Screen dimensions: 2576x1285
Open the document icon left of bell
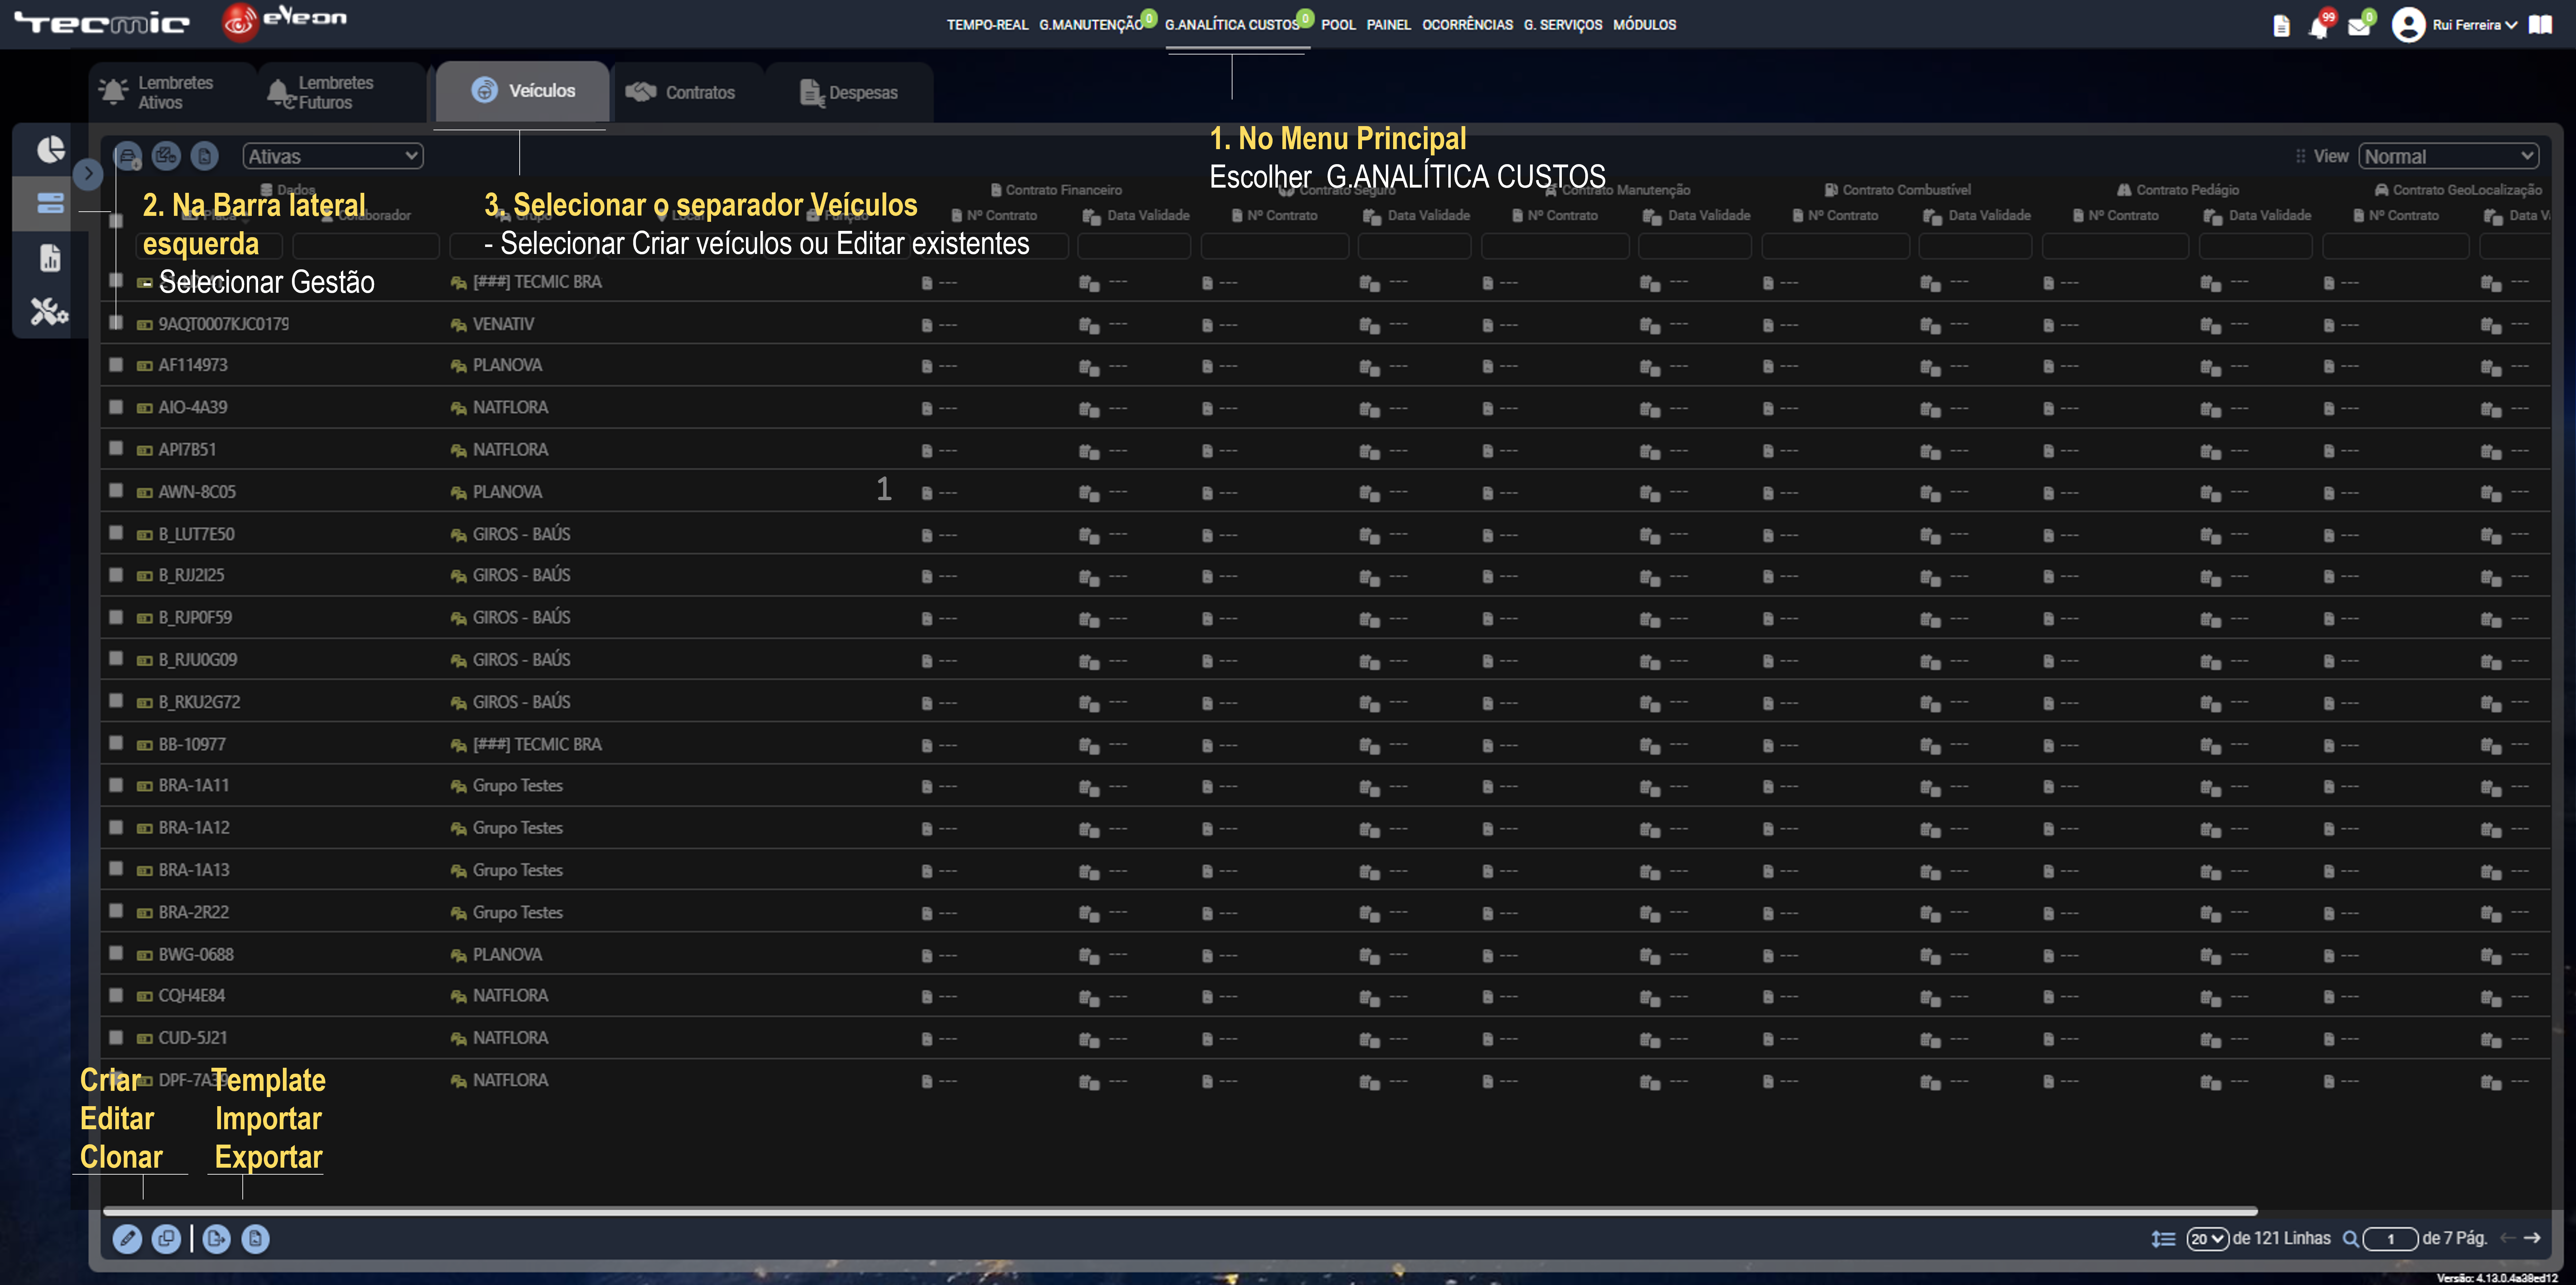click(x=2281, y=26)
